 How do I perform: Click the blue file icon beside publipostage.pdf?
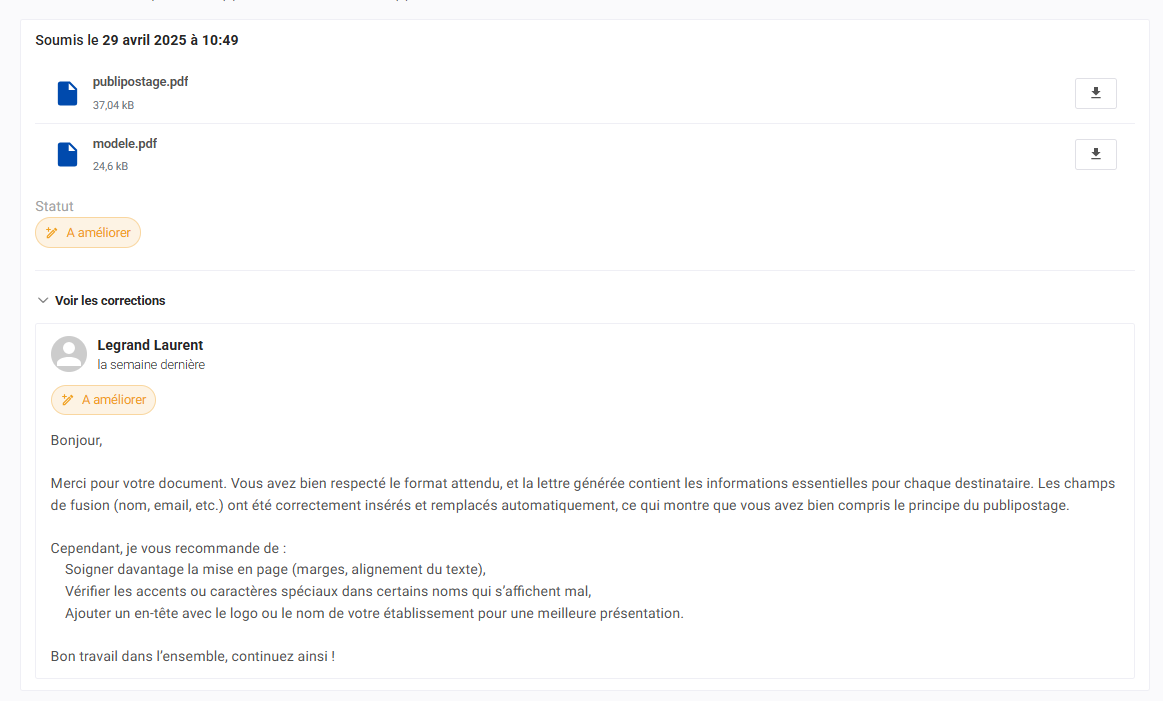[67, 93]
